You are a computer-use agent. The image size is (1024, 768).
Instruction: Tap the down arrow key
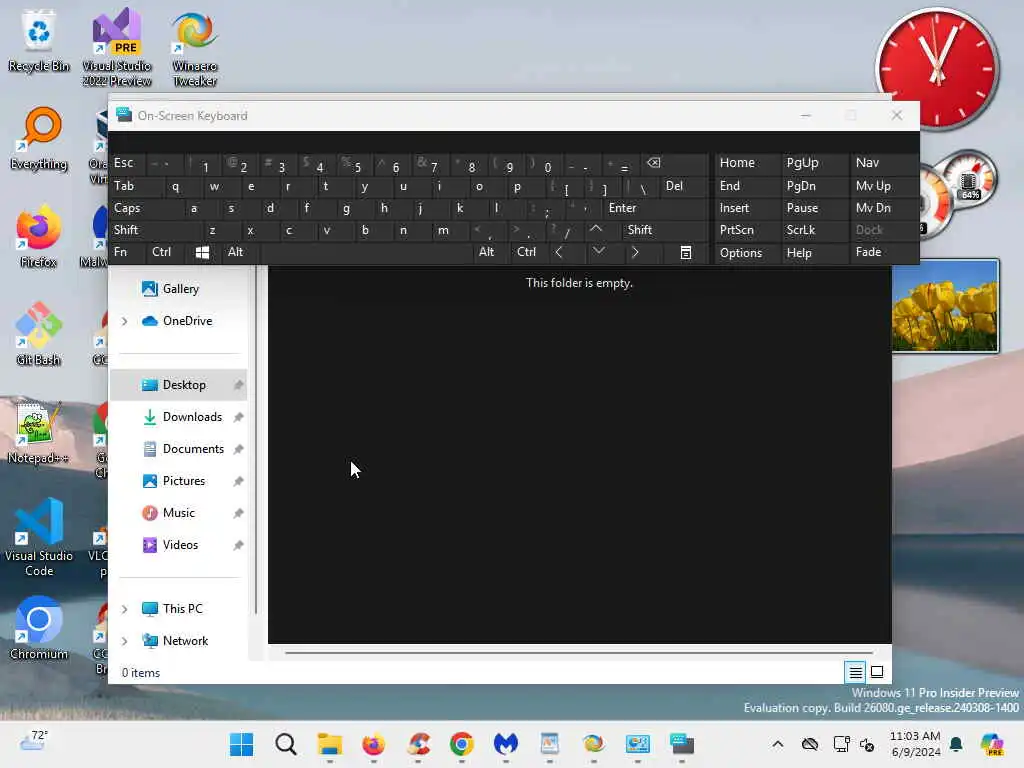click(599, 253)
